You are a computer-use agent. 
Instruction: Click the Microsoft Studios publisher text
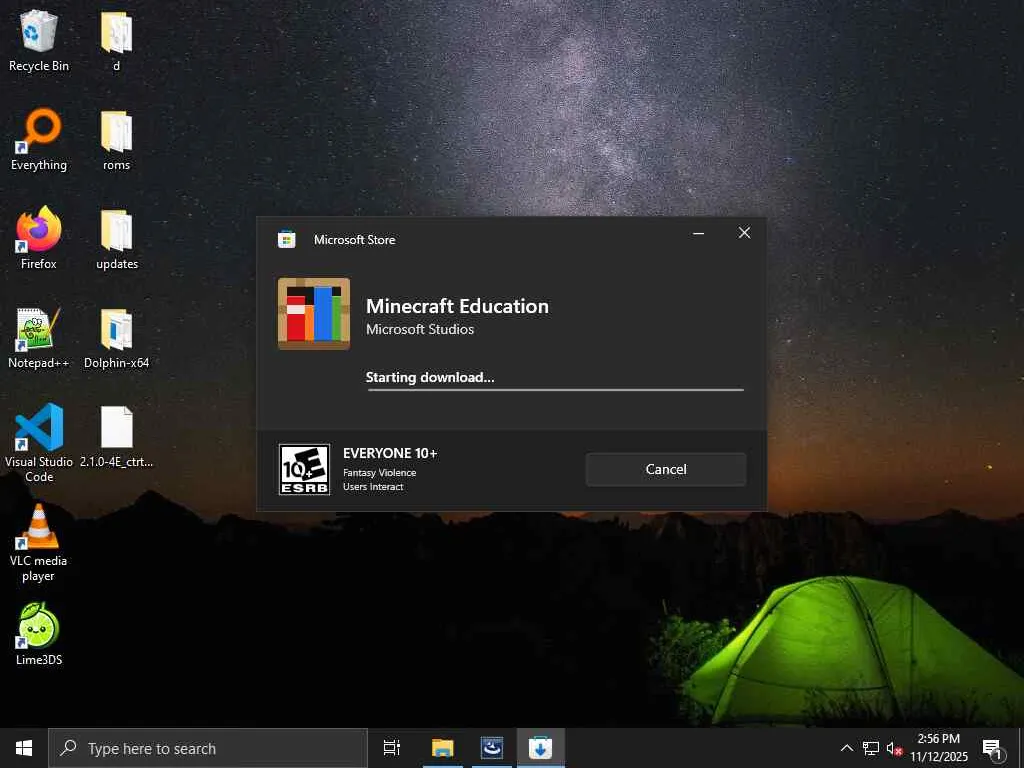pyautogui.click(x=420, y=329)
